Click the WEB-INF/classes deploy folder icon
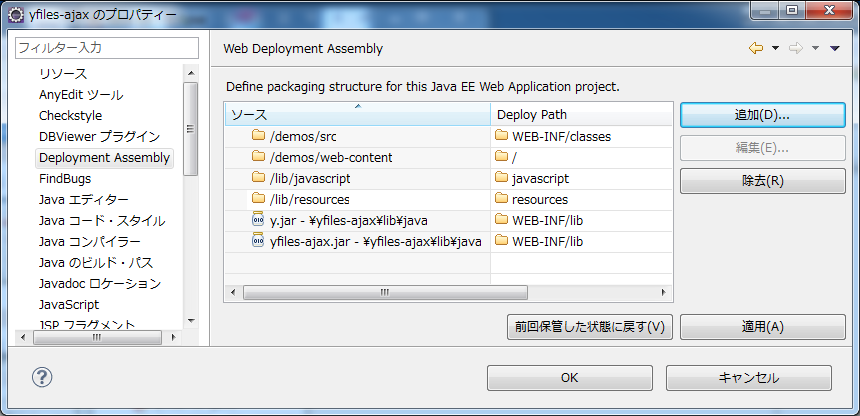The width and height of the screenshot is (860, 416). [x=501, y=136]
